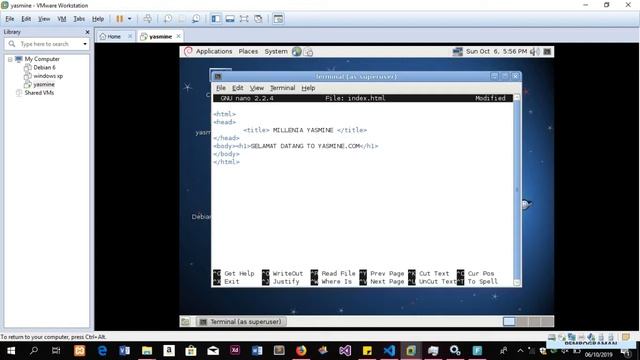Open Microsoft Store from taskbar
The image size is (640, 360).
tap(191, 351)
